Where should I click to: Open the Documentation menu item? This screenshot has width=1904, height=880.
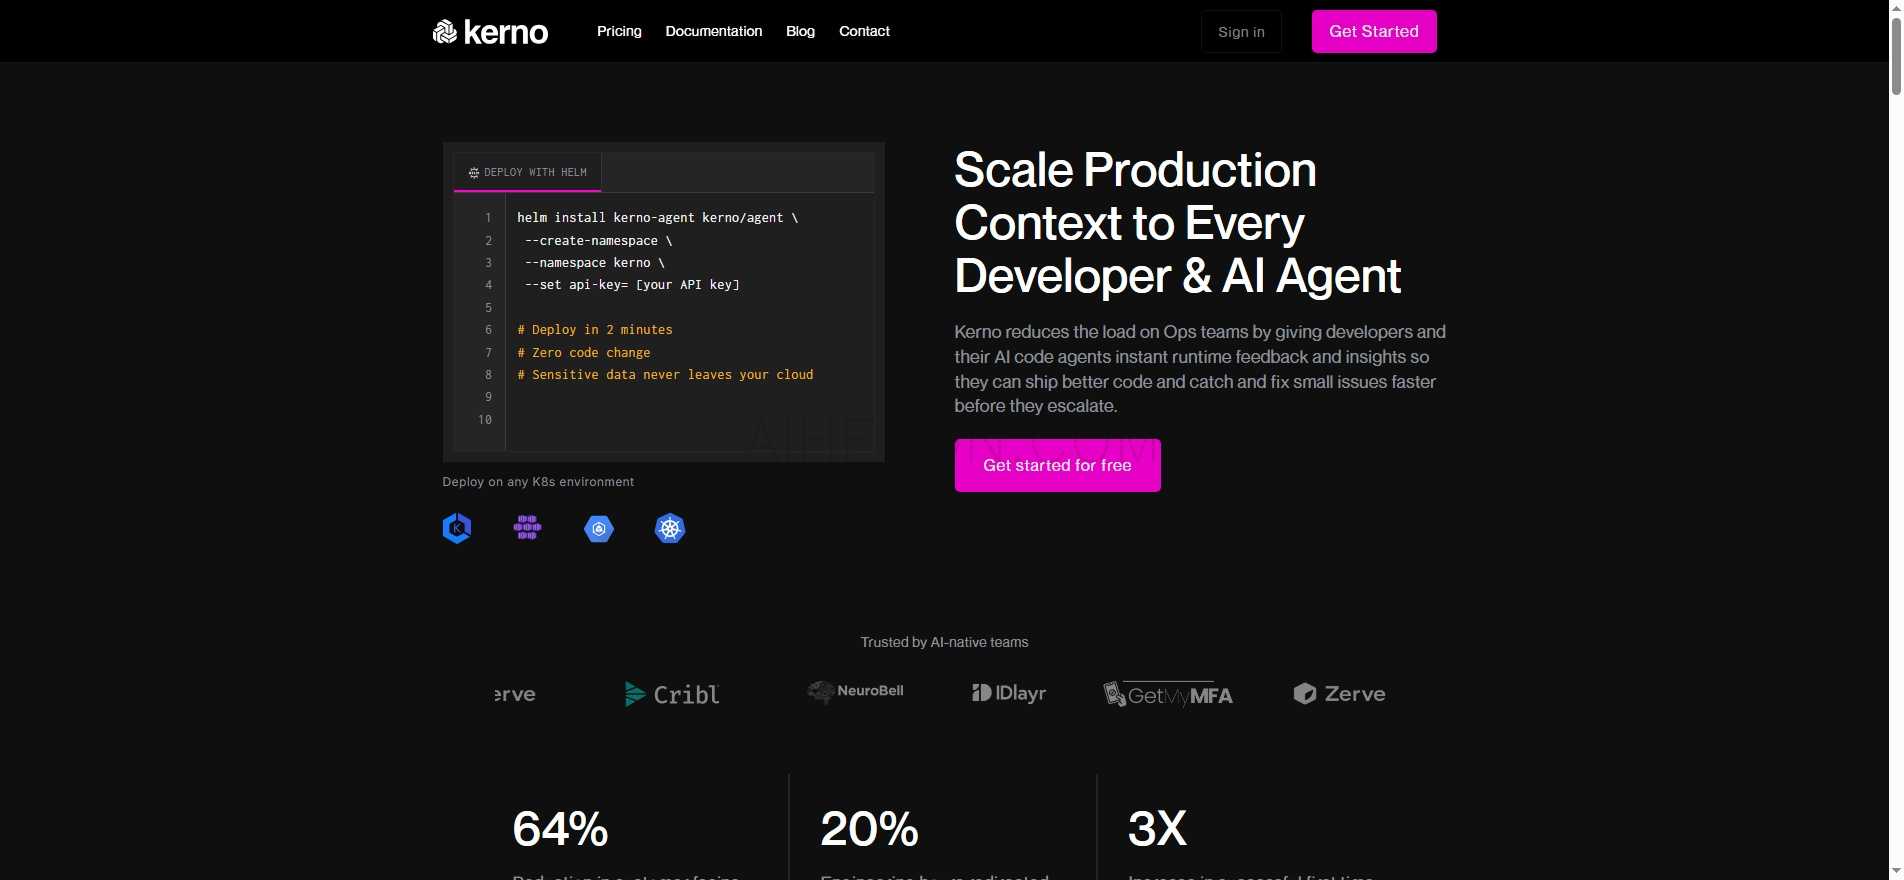click(x=714, y=31)
